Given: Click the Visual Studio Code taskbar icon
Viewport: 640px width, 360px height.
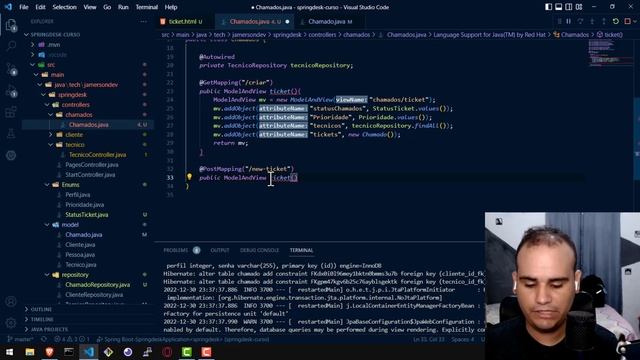Looking at the screenshot, I should tap(89, 352).
